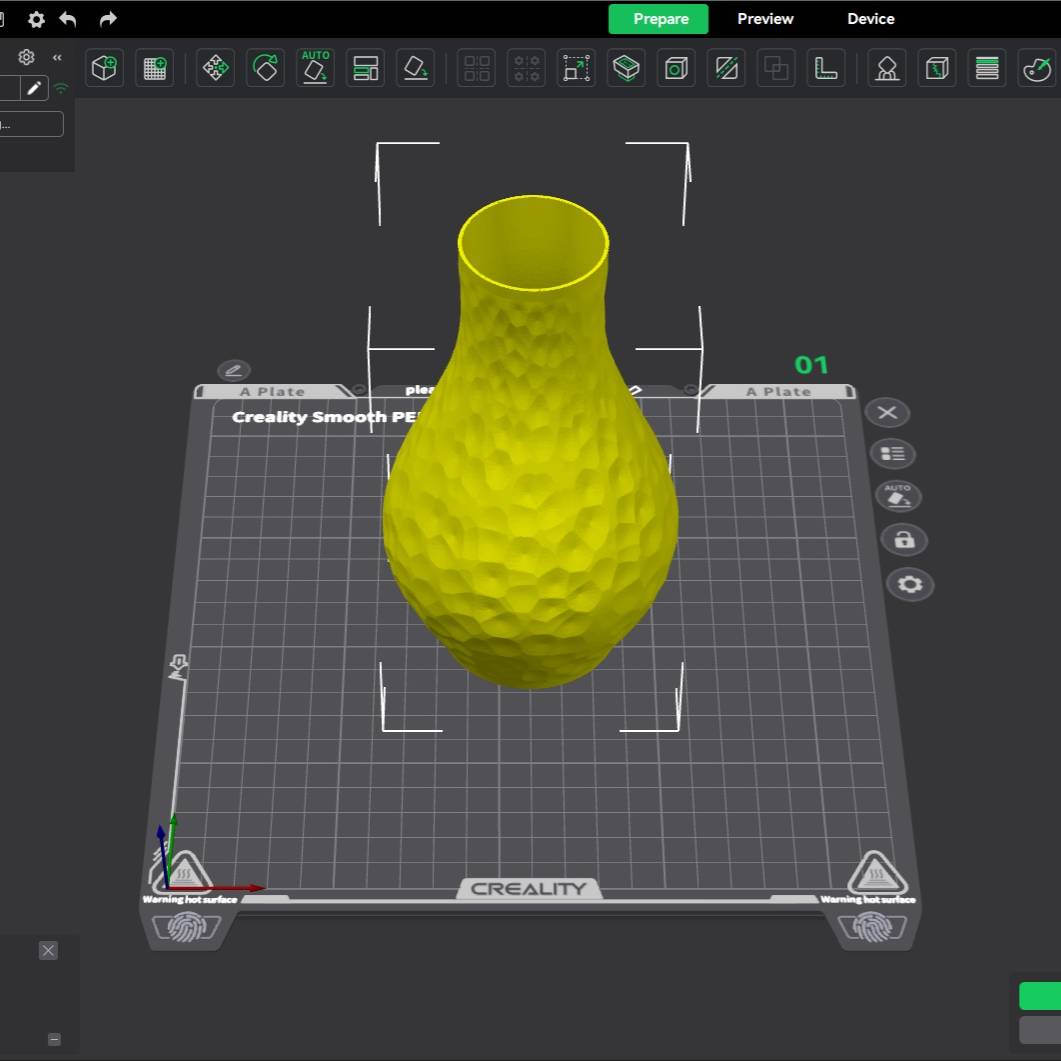Select the Scale tool in the toolbar
This screenshot has height=1061, width=1061.
tap(576, 68)
